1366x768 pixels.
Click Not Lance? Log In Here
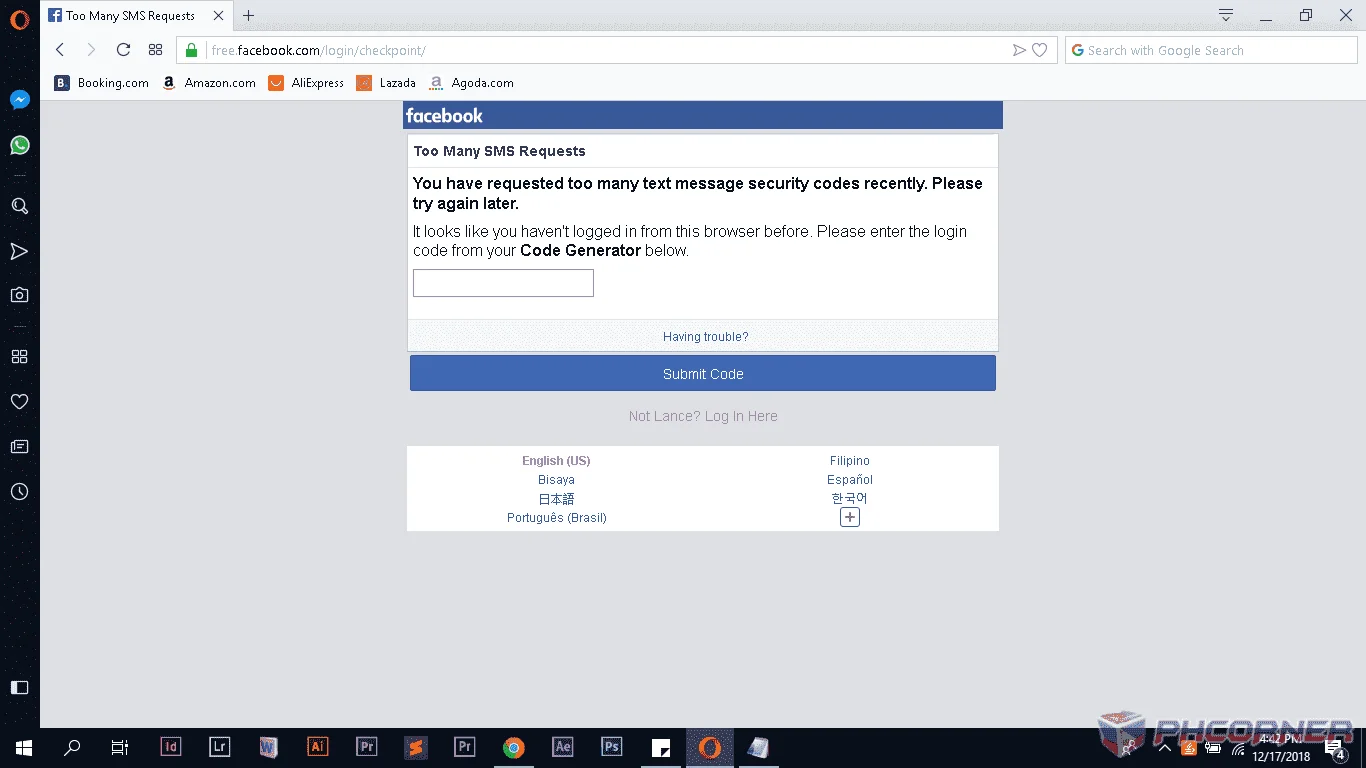pyautogui.click(x=703, y=416)
